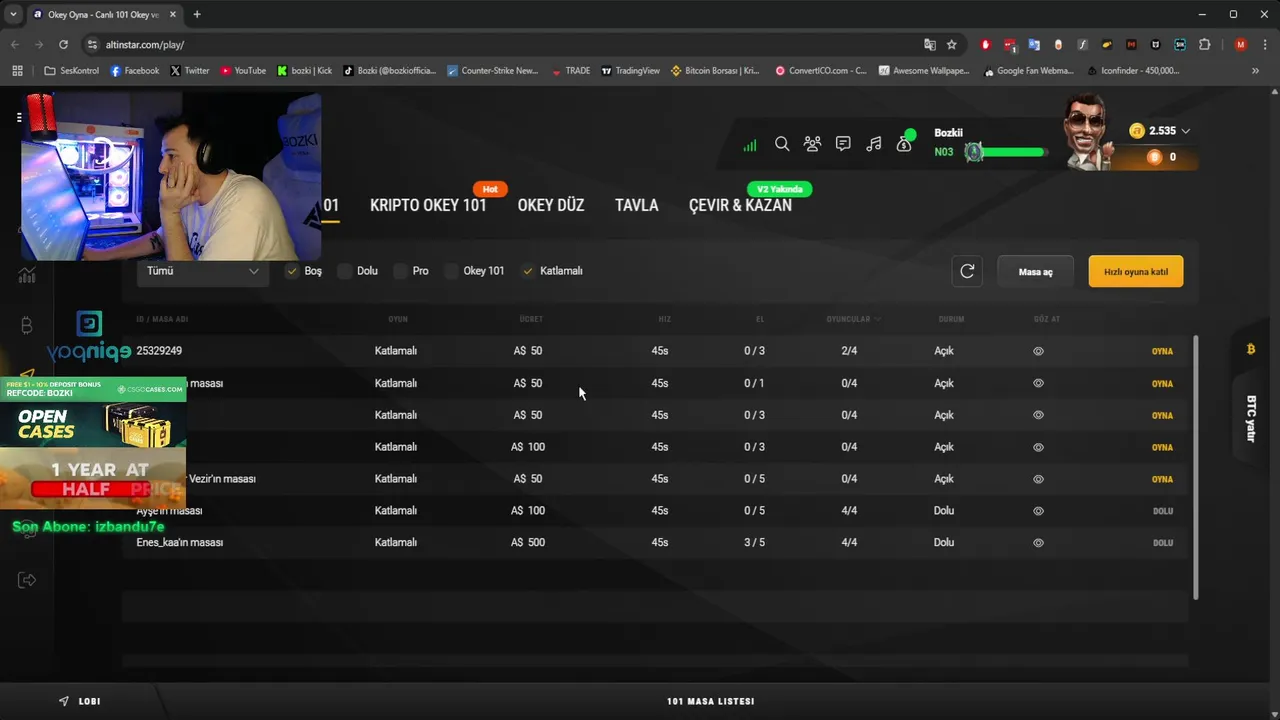Open the sidebar bitcoin icon

click(x=27, y=326)
